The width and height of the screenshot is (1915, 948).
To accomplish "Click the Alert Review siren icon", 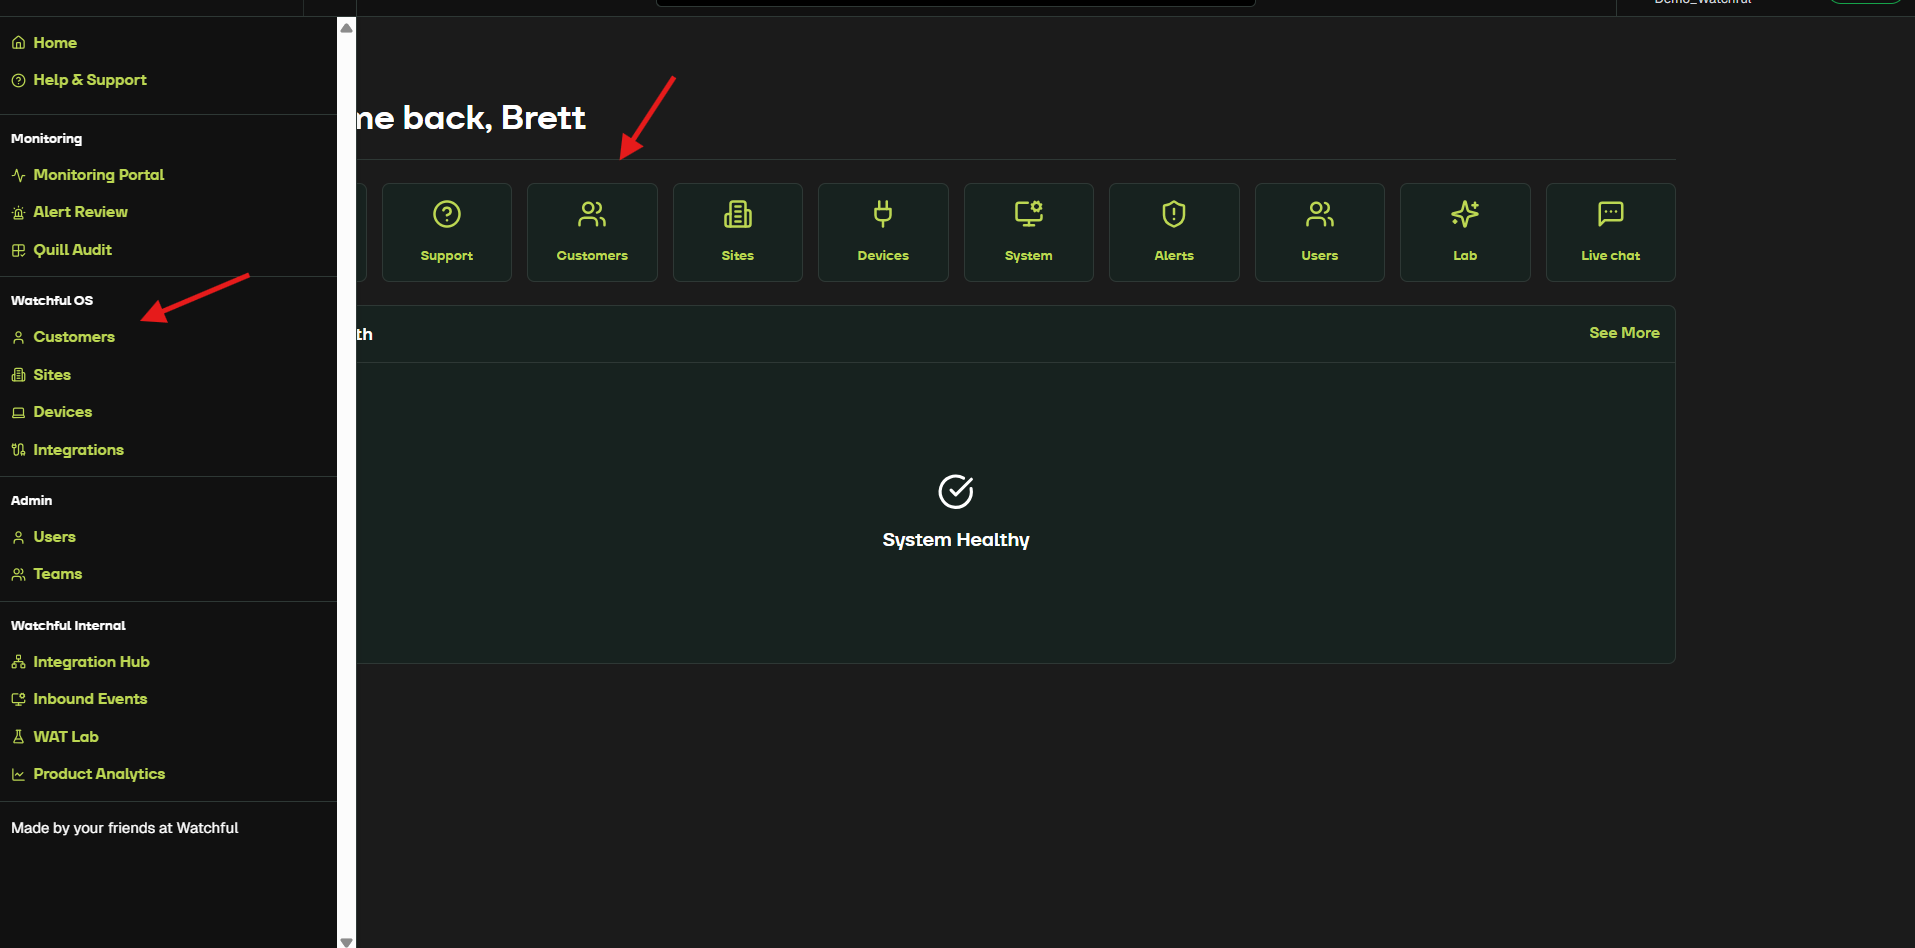I will pos(18,212).
